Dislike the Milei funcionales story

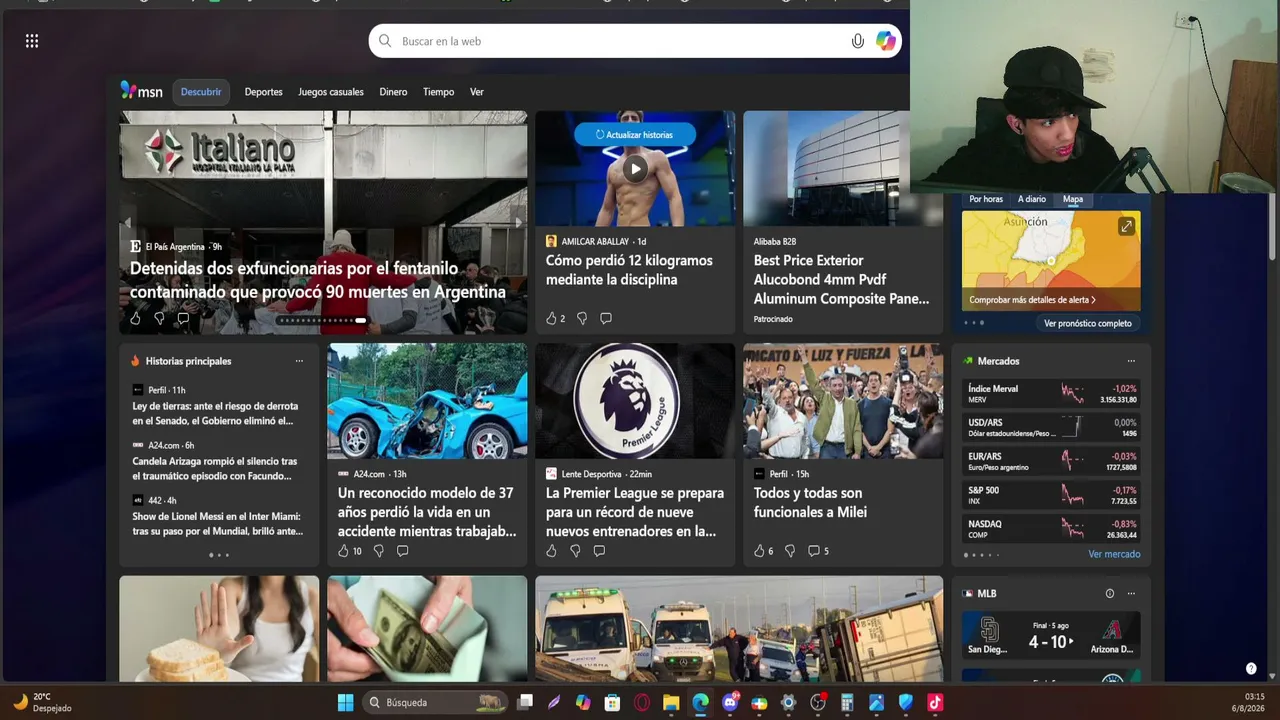coord(790,551)
